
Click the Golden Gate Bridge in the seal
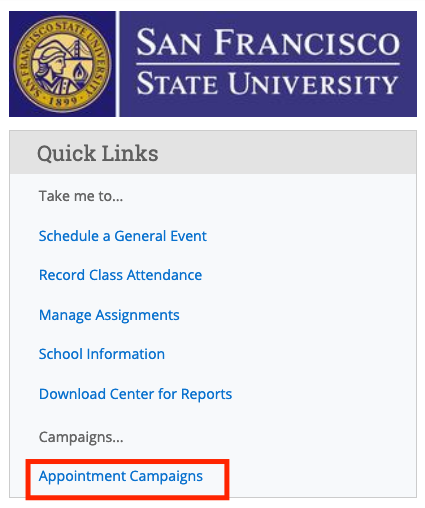(x=79, y=49)
